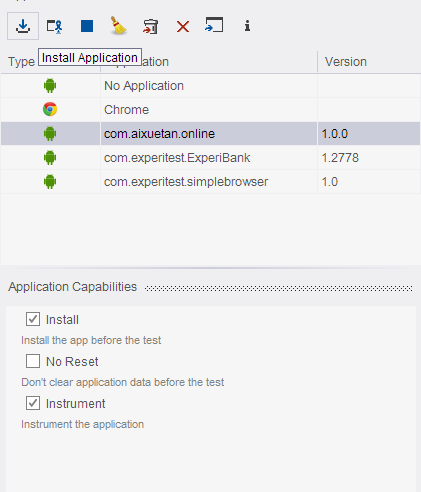Image resolution: width=421 pixels, height=492 pixels.
Task: Click the trash bin uninstall icon
Action: 151,26
